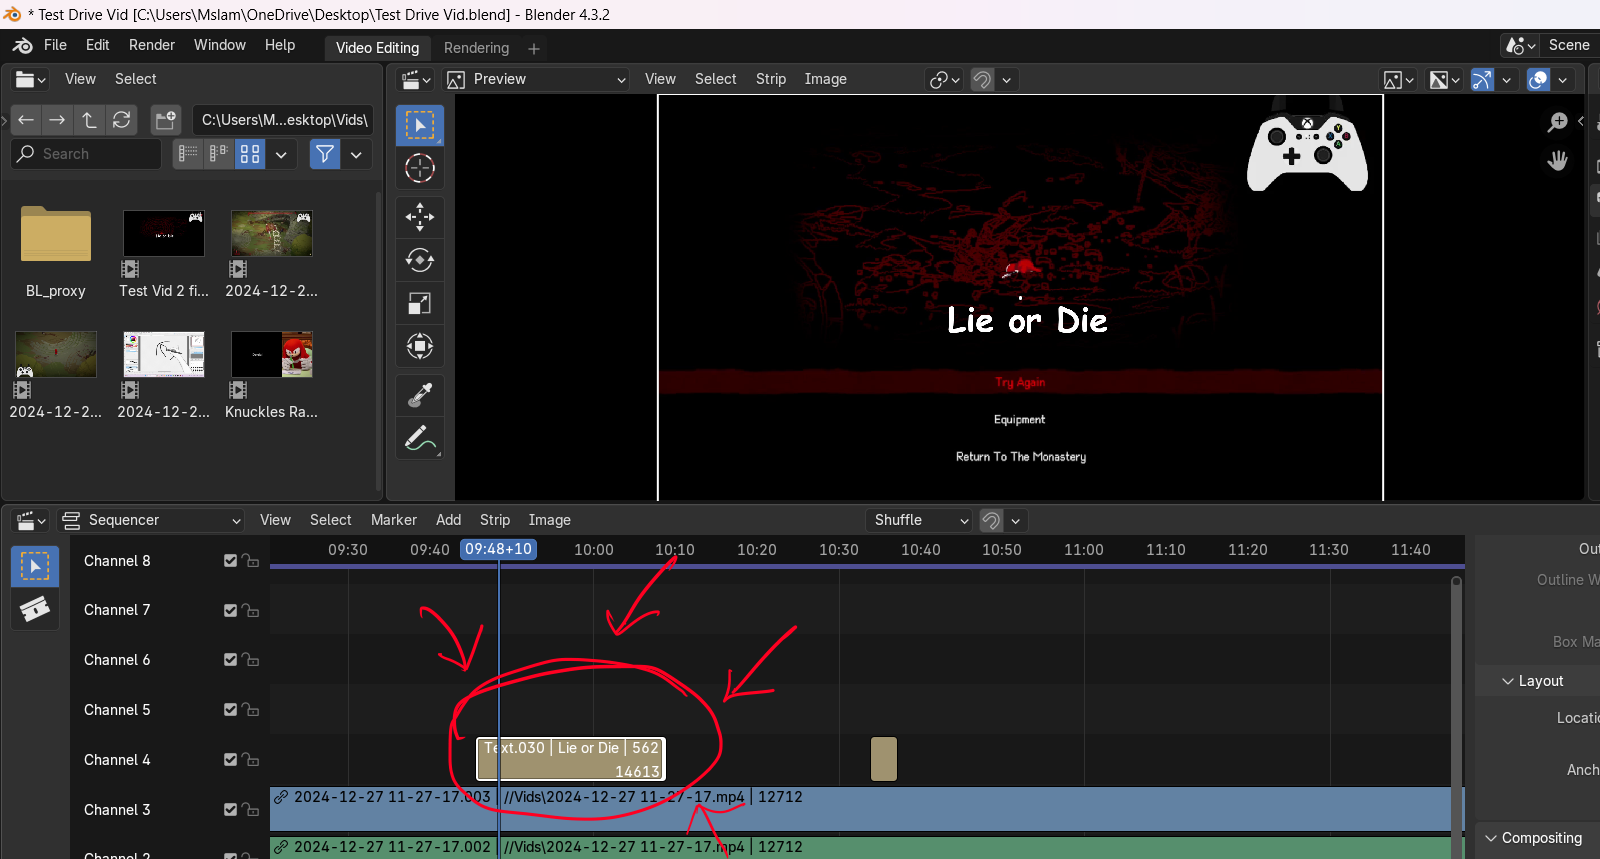Select the Blade tool in the Sequencer
The width and height of the screenshot is (1600, 859).
coord(35,609)
